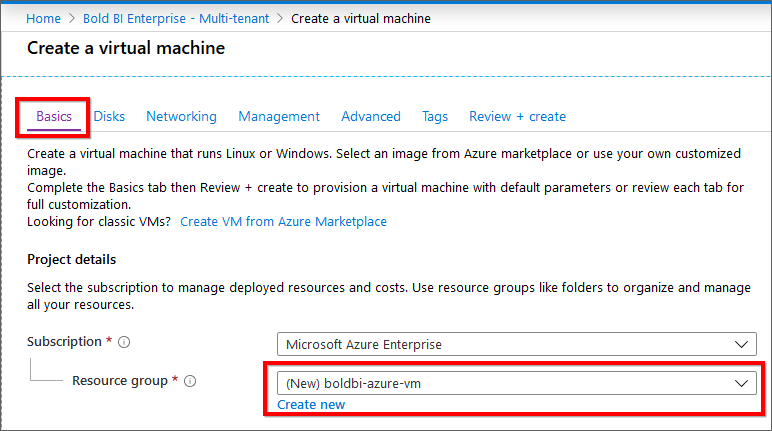Expand the Resource group dropdown
The height and width of the screenshot is (431, 772).
516,383
